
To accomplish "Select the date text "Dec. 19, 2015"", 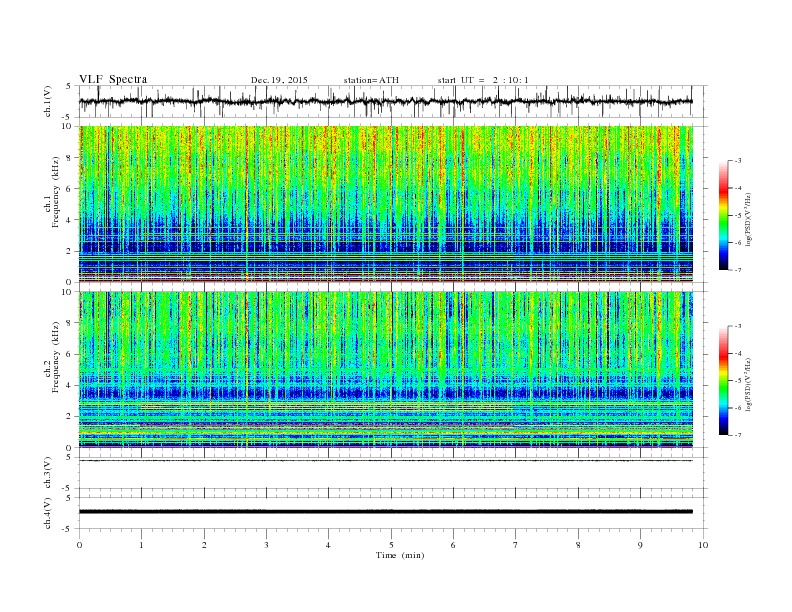I will click(279, 80).
